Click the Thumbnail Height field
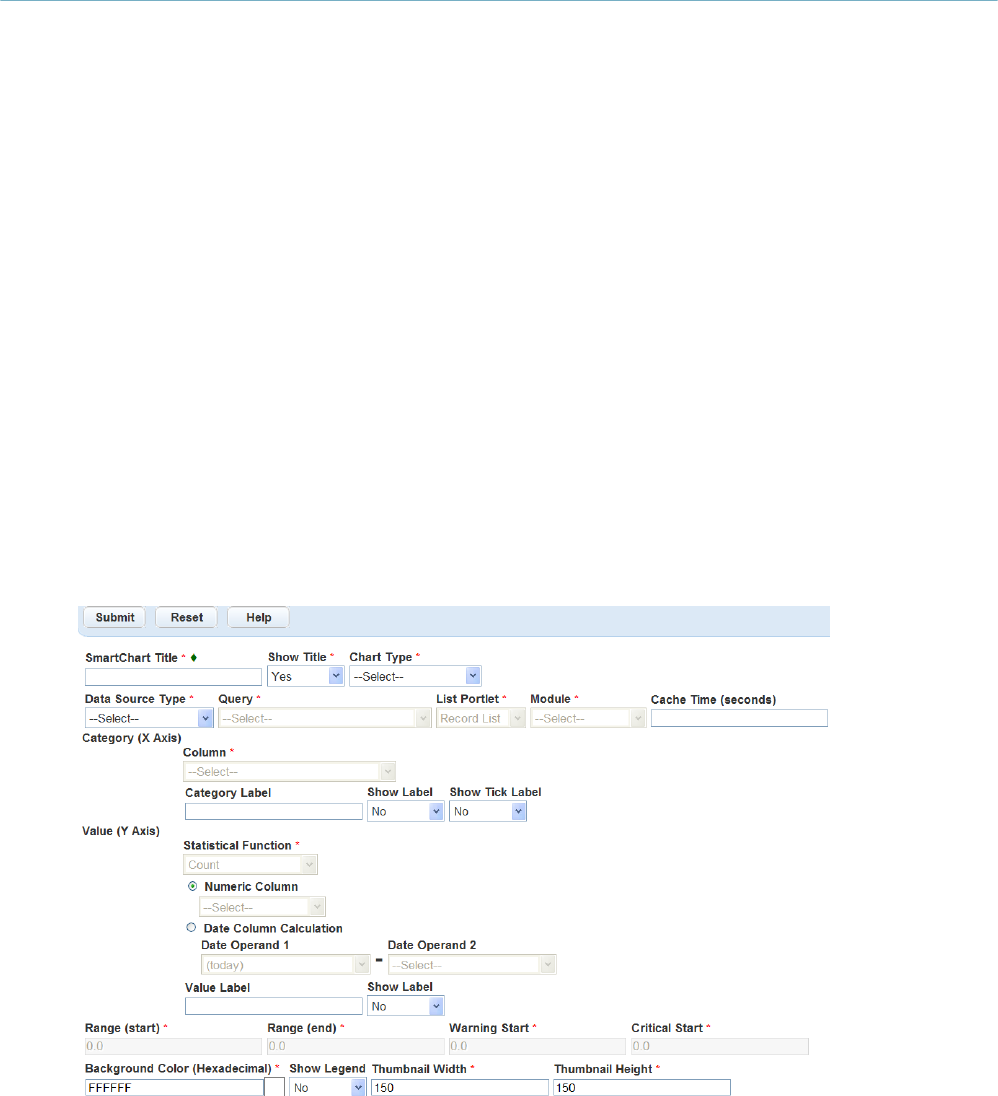Screen dimensions: 998x1096 [x=642, y=1088]
